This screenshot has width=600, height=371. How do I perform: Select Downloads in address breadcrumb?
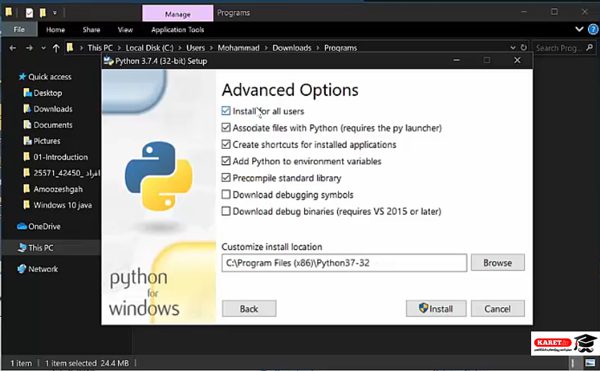coord(292,48)
